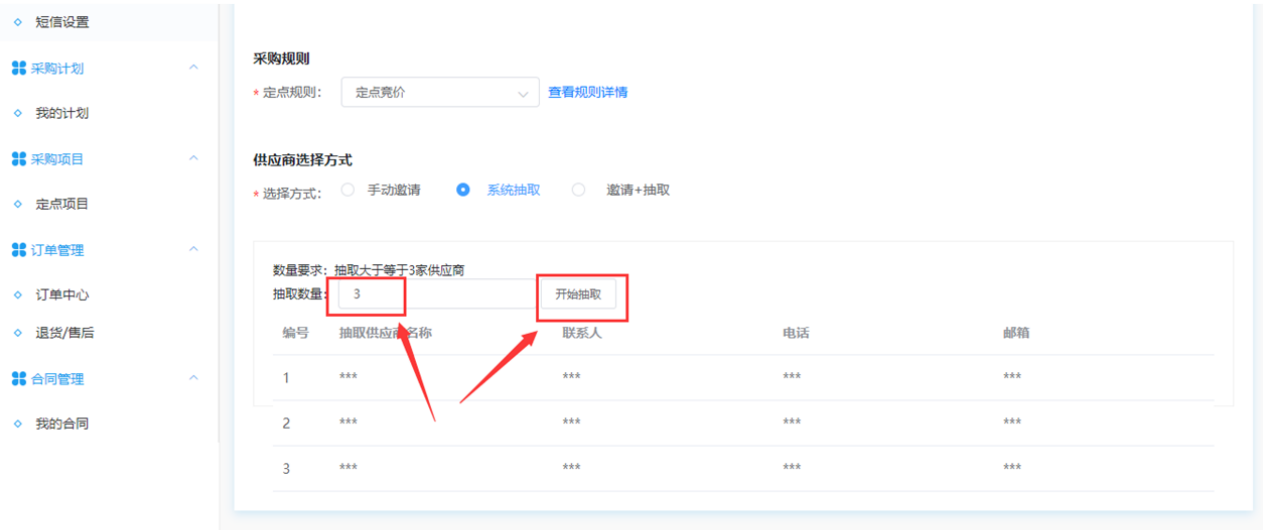Screen dimensions: 1263x530
Task: Select the 手动邀请 radio option
Action: click(x=348, y=190)
